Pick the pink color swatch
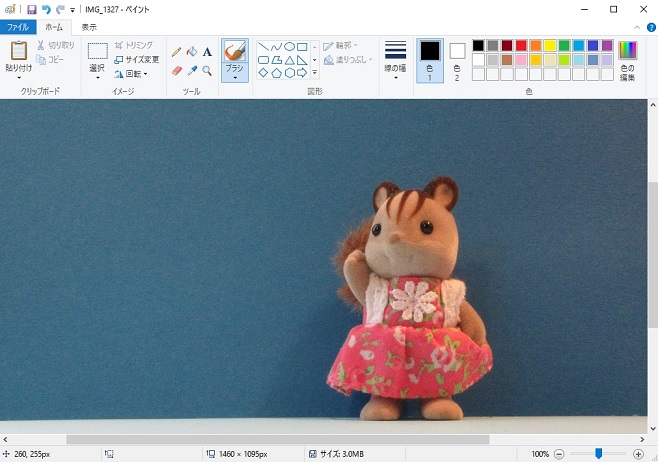This screenshot has height=462, width=658. 521,60
